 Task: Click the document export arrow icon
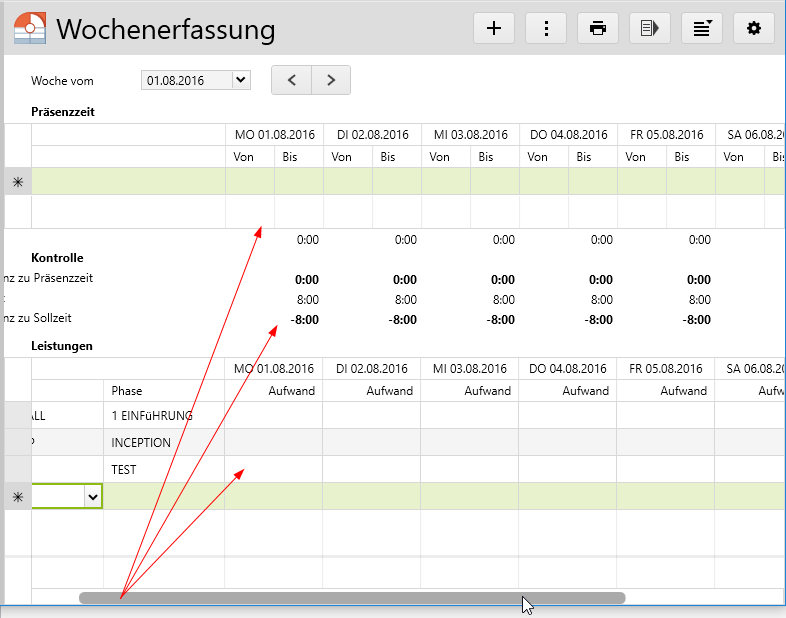coord(650,28)
